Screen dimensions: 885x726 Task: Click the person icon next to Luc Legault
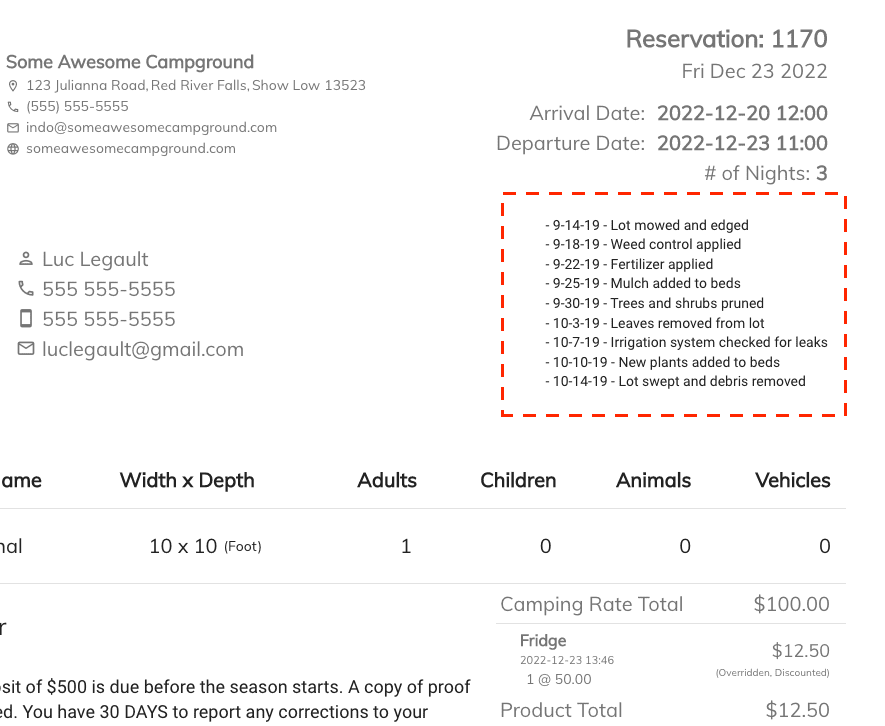[26, 259]
